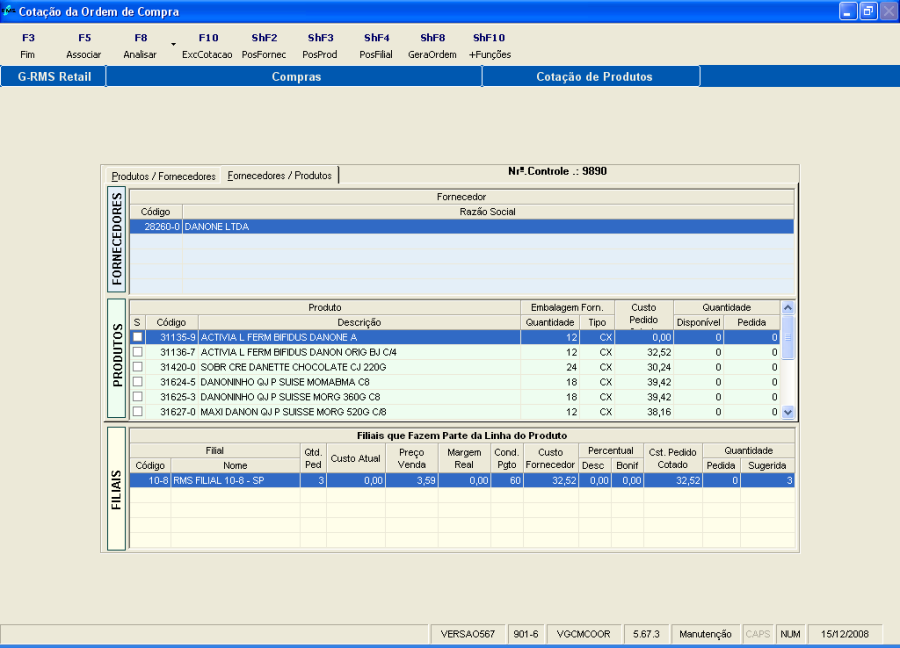
Task: Open the ShF10 +Funções menu
Action: pyautogui.click(x=490, y=46)
